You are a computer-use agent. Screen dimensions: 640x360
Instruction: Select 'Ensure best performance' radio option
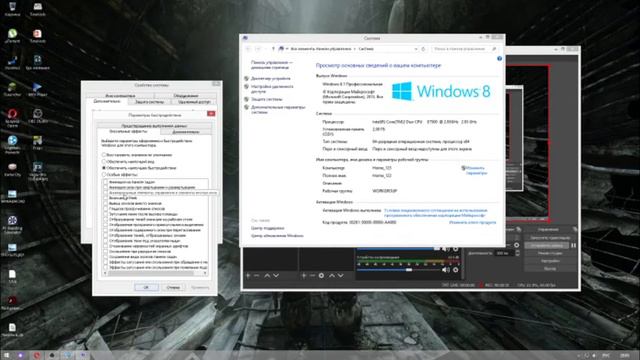104,168
